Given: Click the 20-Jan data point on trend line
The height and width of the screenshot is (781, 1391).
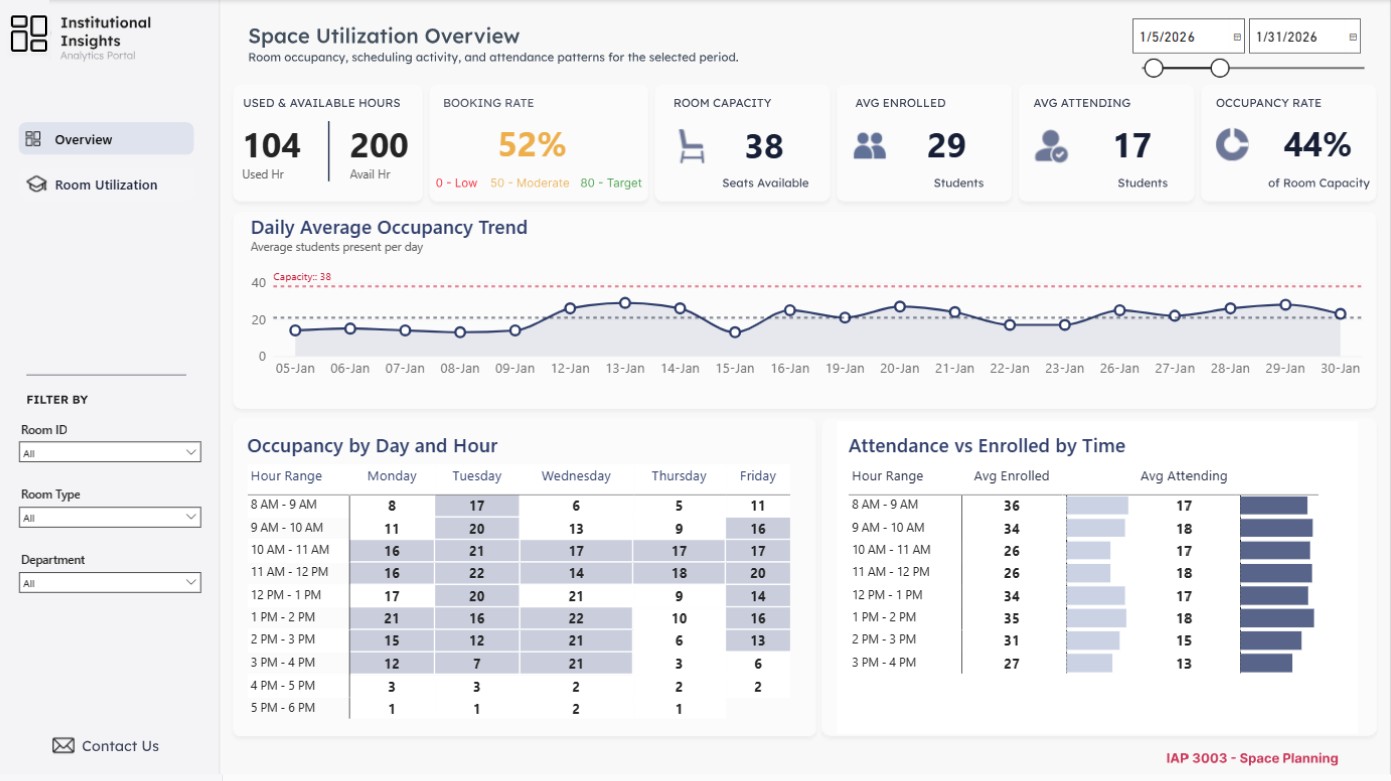Looking at the screenshot, I should (x=900, y=307).
